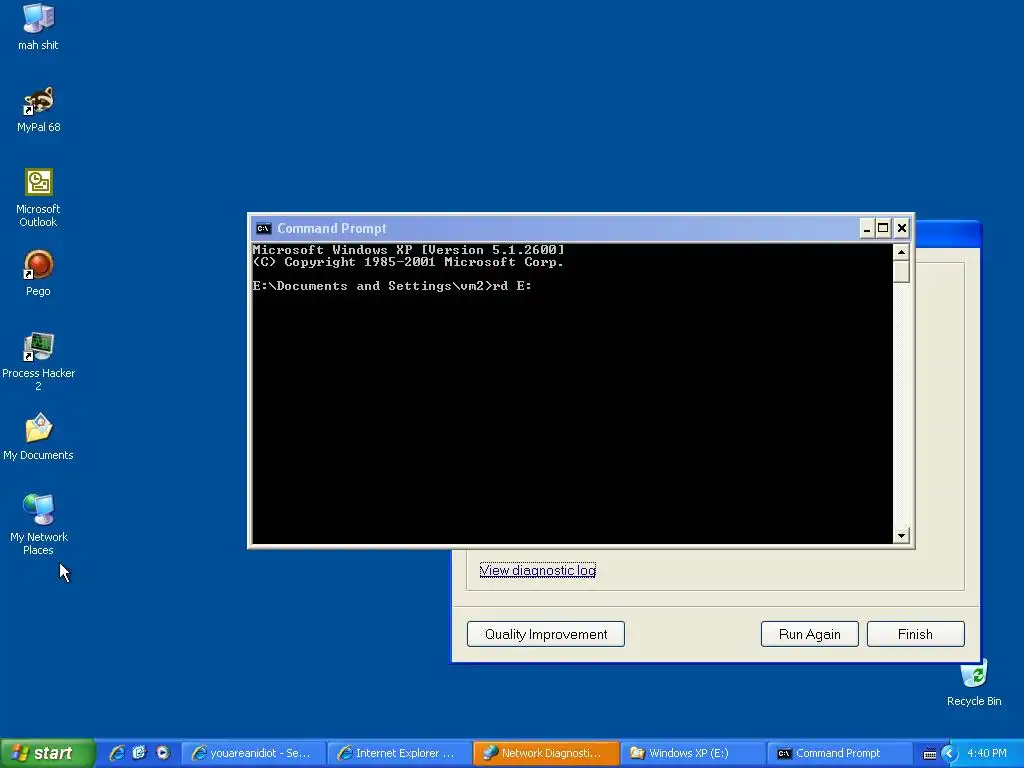
Task: Click the 'Microsoft Windows XP [Version 5.1.2600]' line
Action: coord(408,249)
